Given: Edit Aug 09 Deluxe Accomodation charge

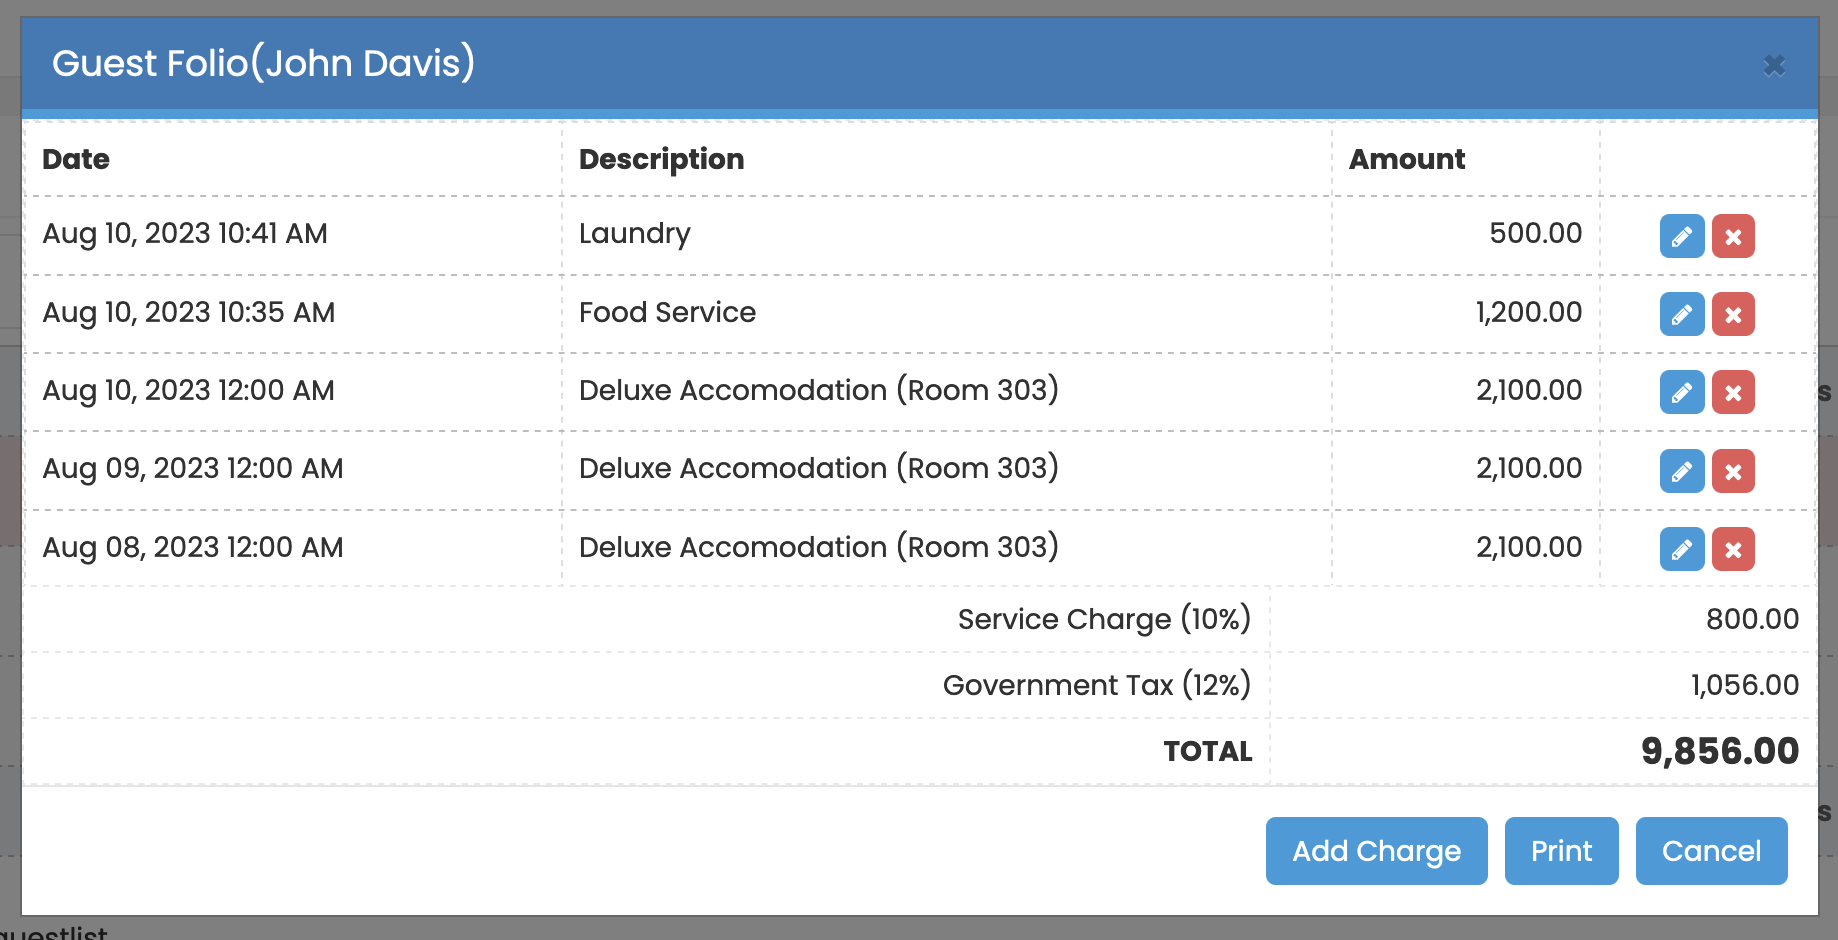Looking at the screenshot, I should tap(1681, 471).
